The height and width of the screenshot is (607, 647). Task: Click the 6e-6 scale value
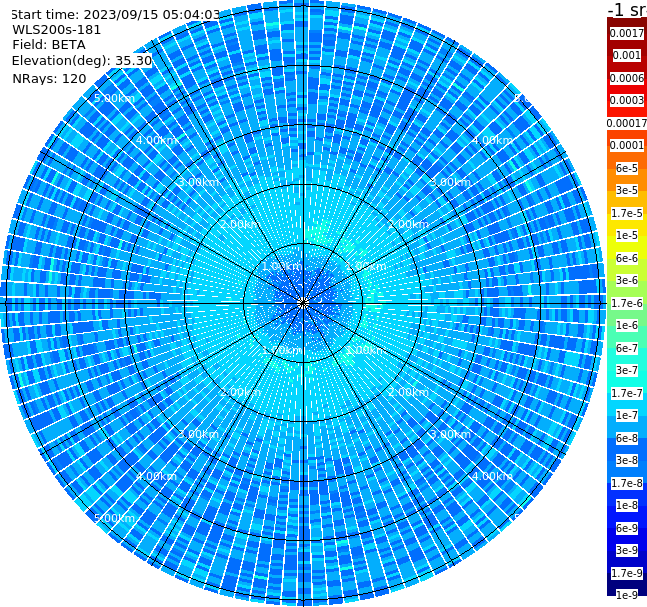(x=627, y=258)
